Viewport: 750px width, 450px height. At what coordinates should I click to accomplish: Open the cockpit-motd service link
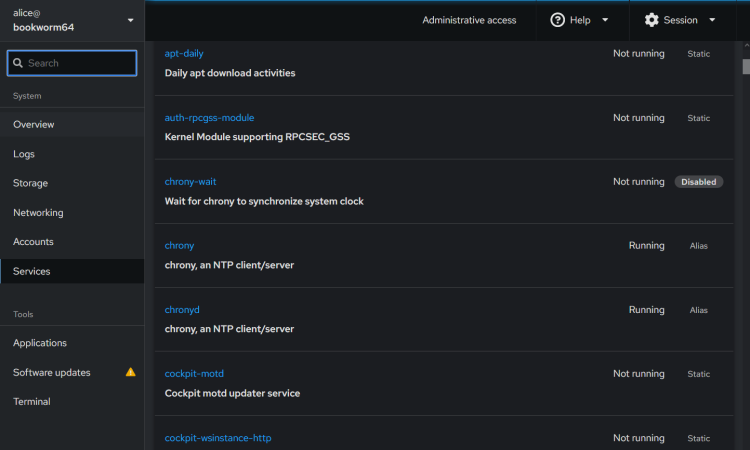tap(194, 373)
